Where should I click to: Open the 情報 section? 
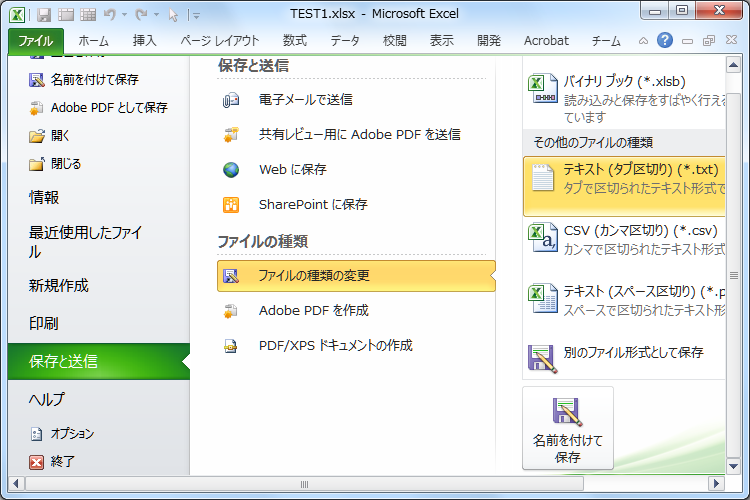point(44,197)
